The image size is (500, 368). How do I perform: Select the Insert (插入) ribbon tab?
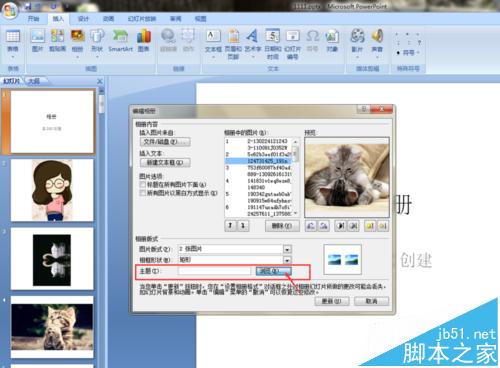click(58, 19)
